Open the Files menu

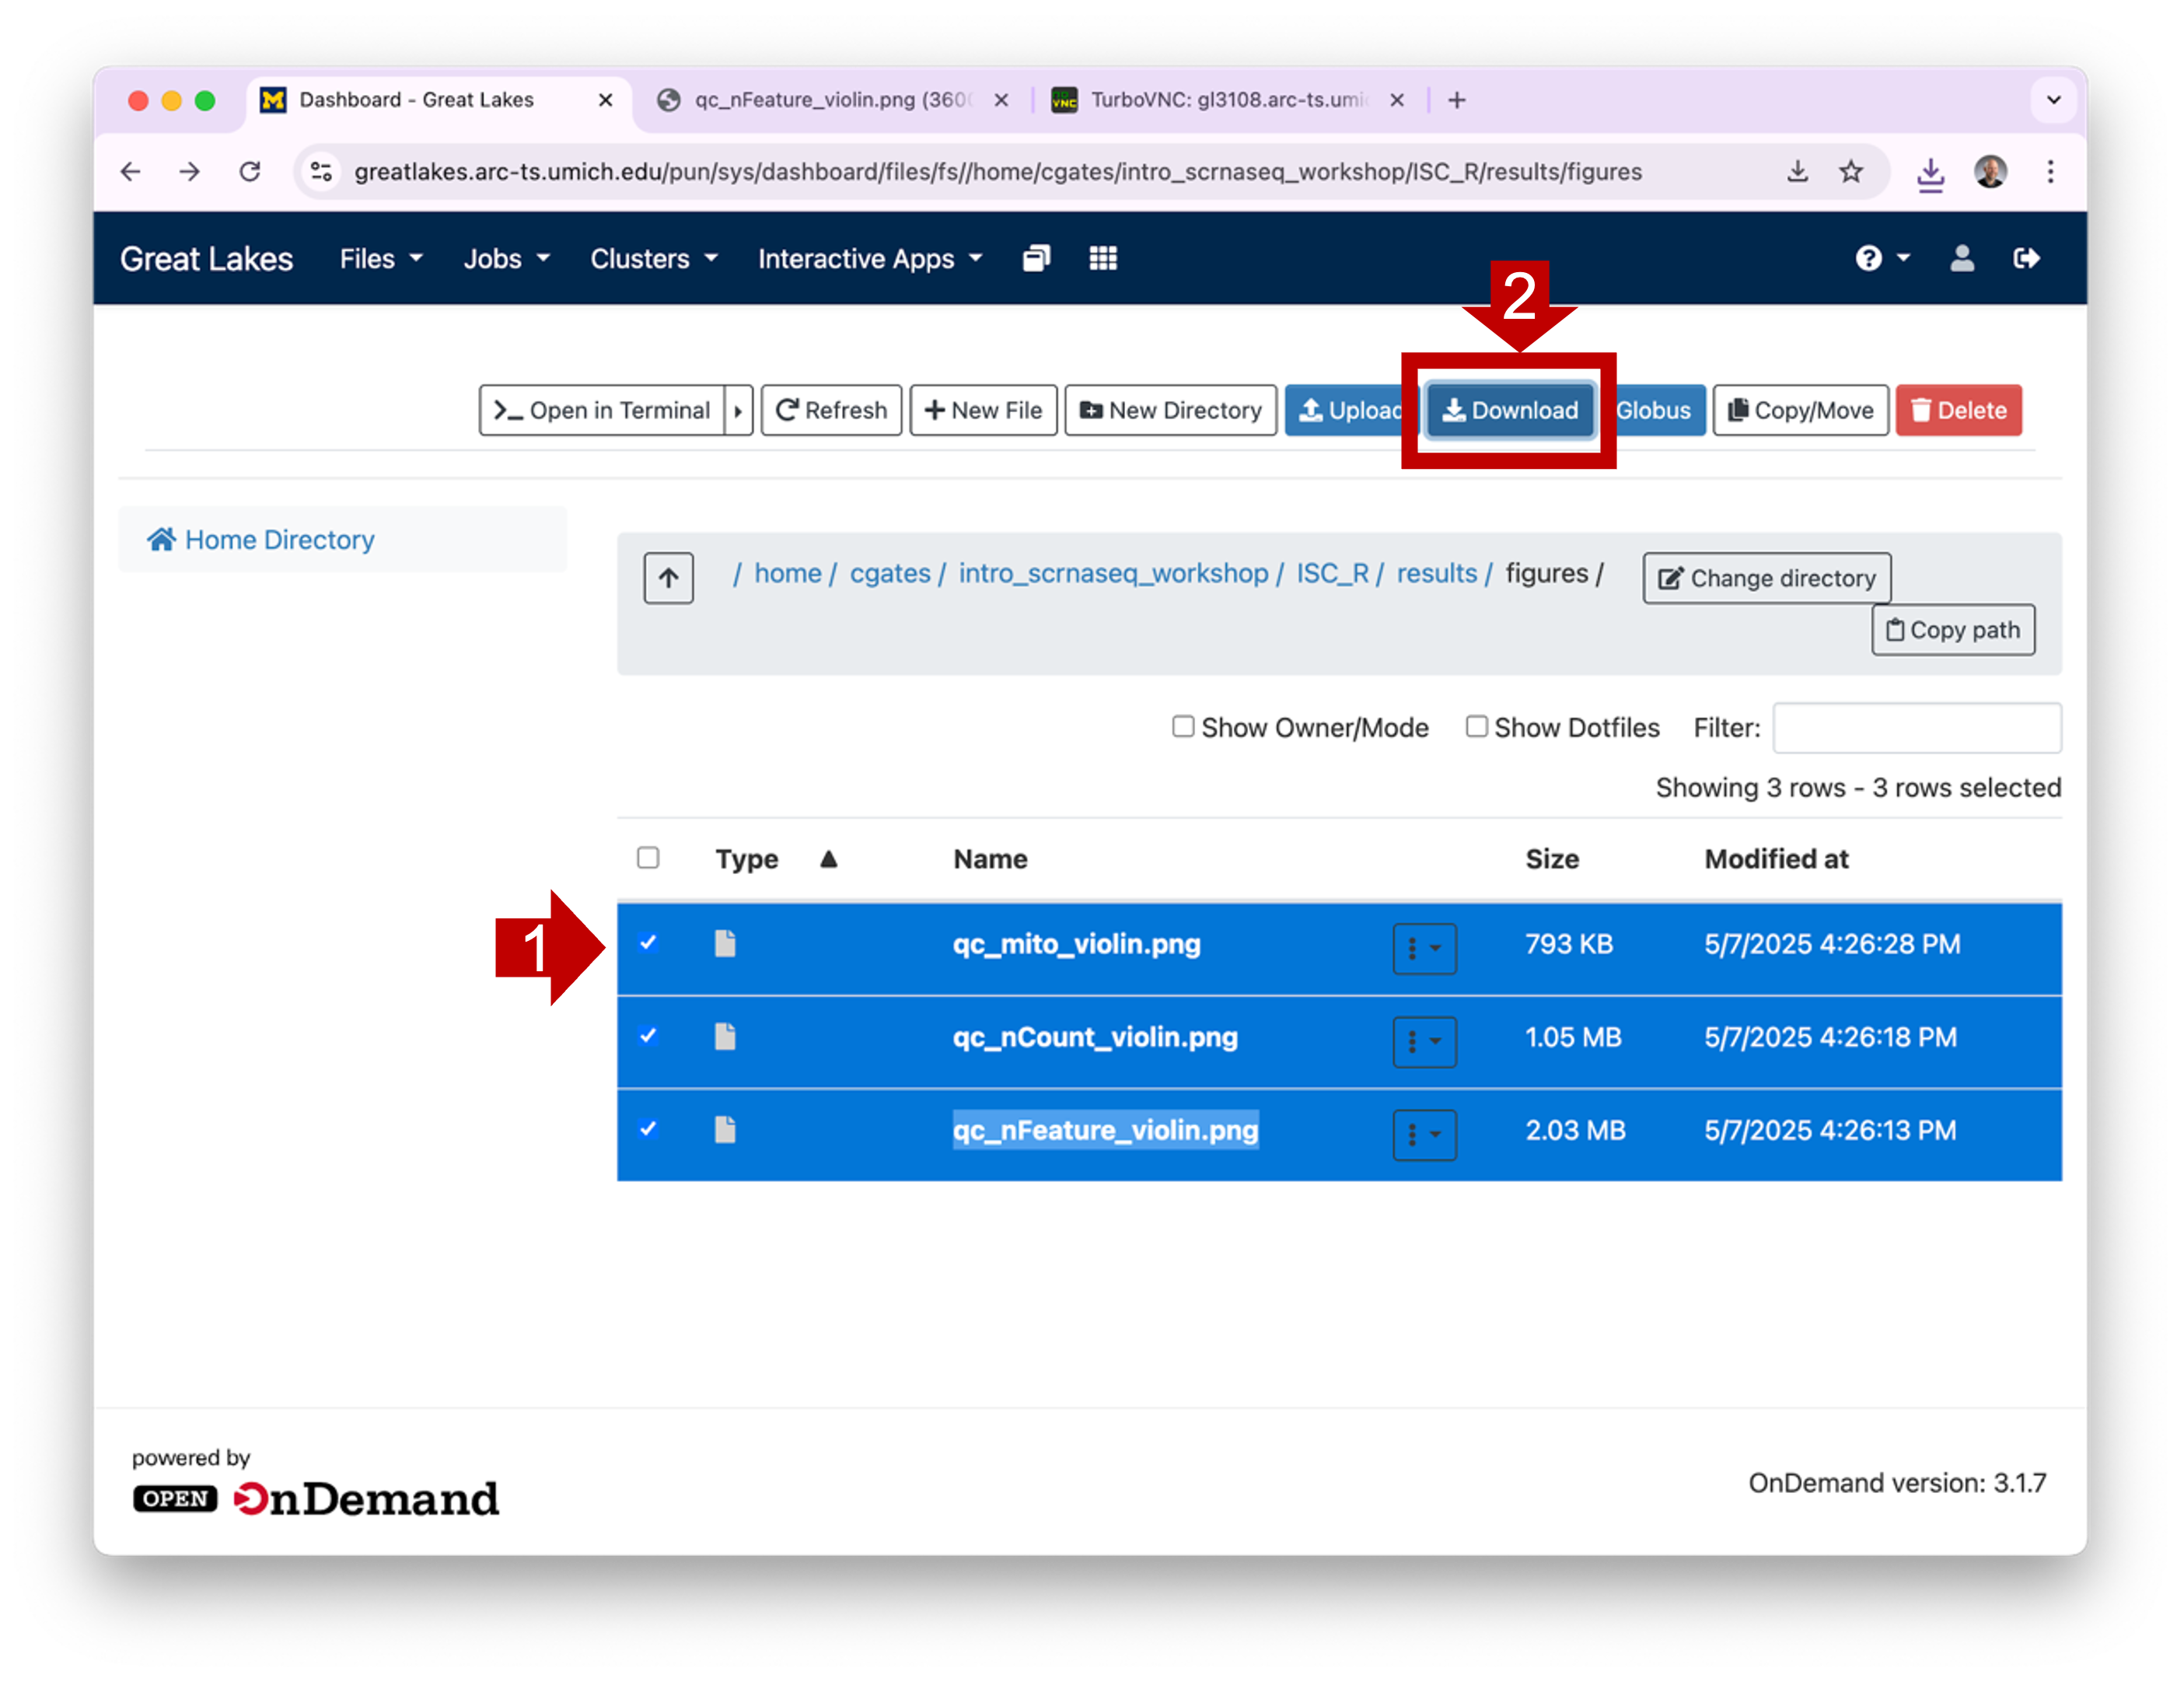tap(380, 259)
